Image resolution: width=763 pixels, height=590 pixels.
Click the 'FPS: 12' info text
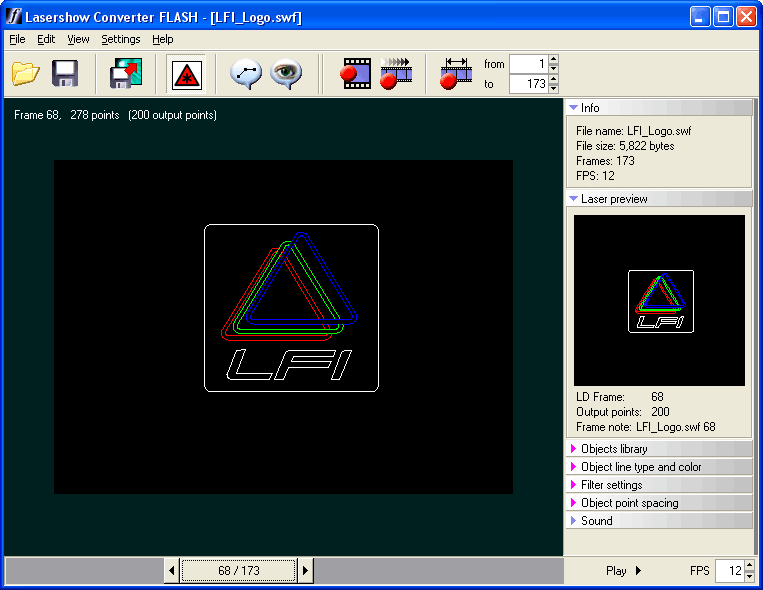pyautogui.click(x=595, y=176)
